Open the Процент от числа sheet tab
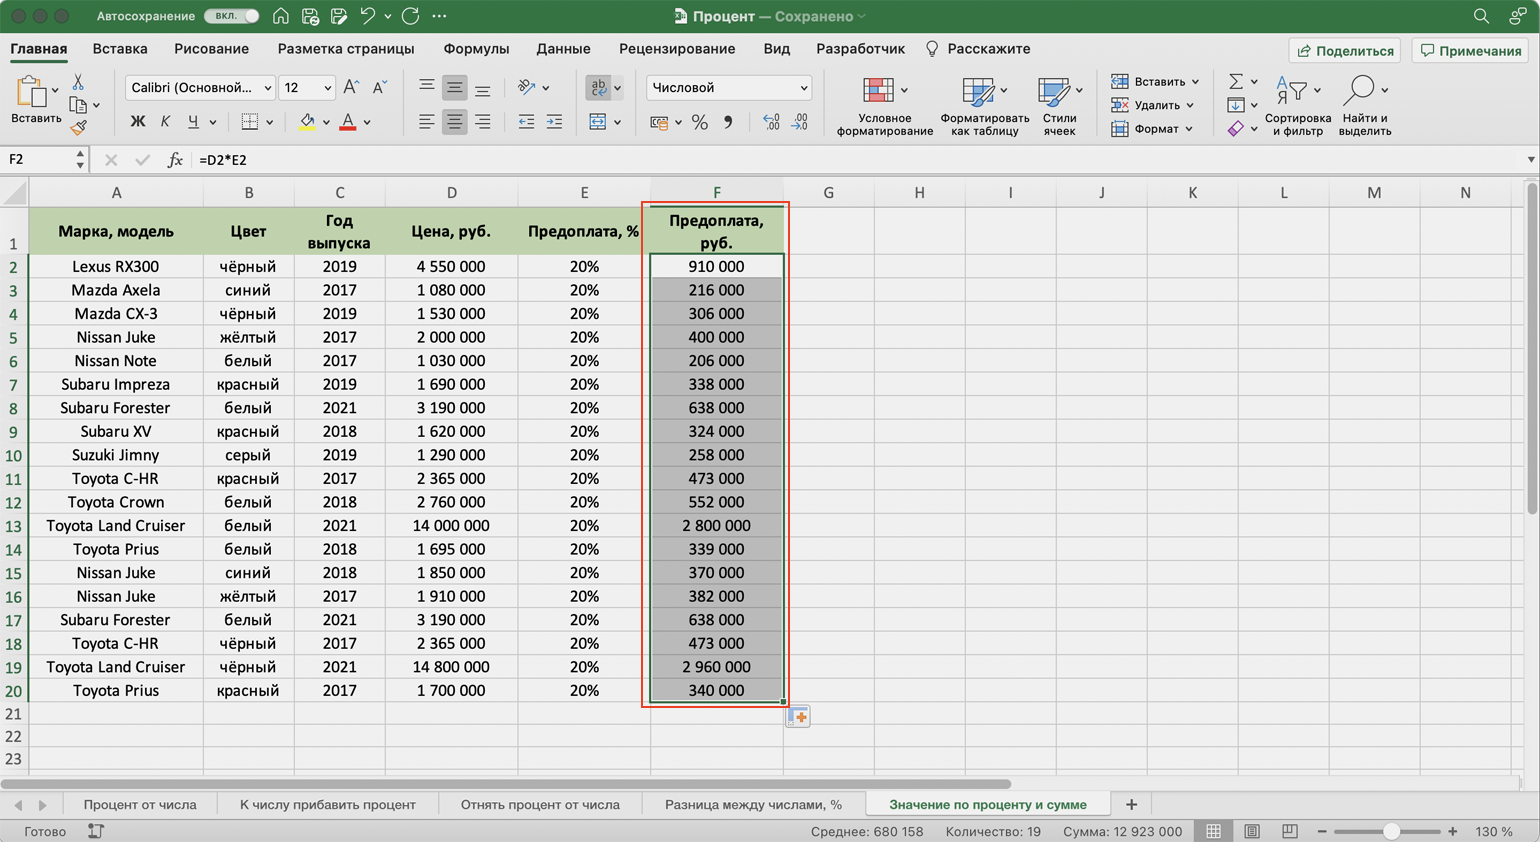 pos(140,804)
